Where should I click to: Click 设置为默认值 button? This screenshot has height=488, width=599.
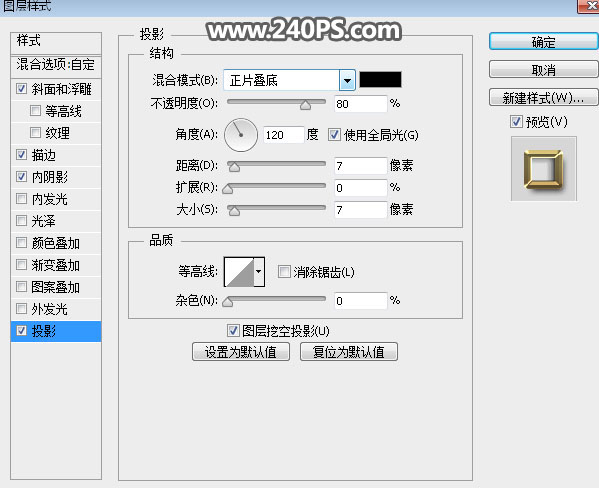[x=241, y=352]
